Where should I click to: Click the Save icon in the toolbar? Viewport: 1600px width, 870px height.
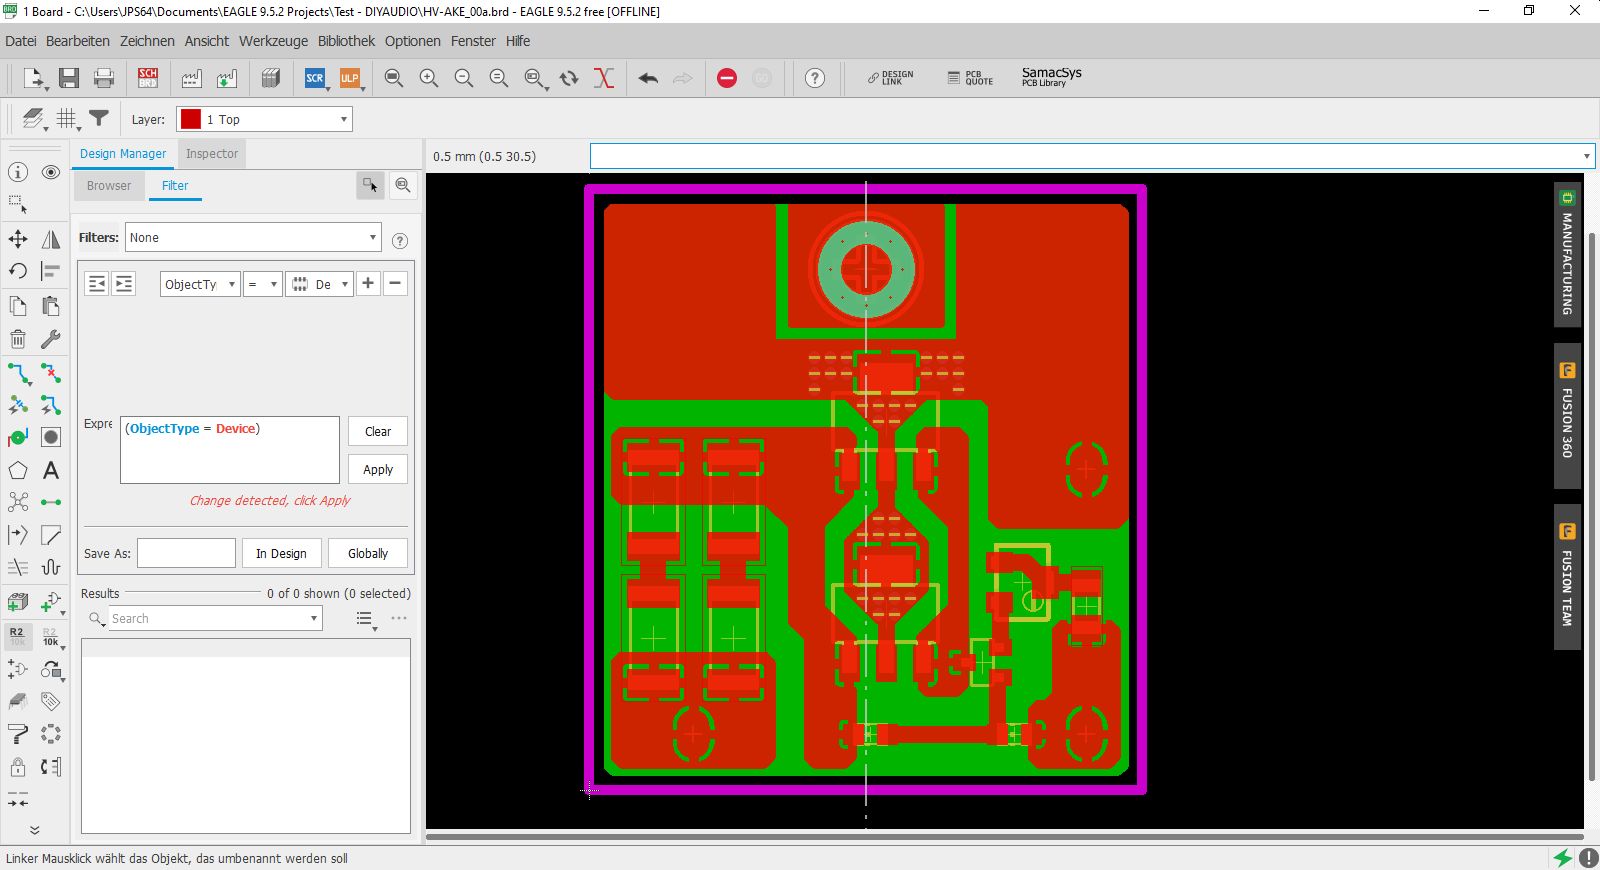(x=69, y=78)
